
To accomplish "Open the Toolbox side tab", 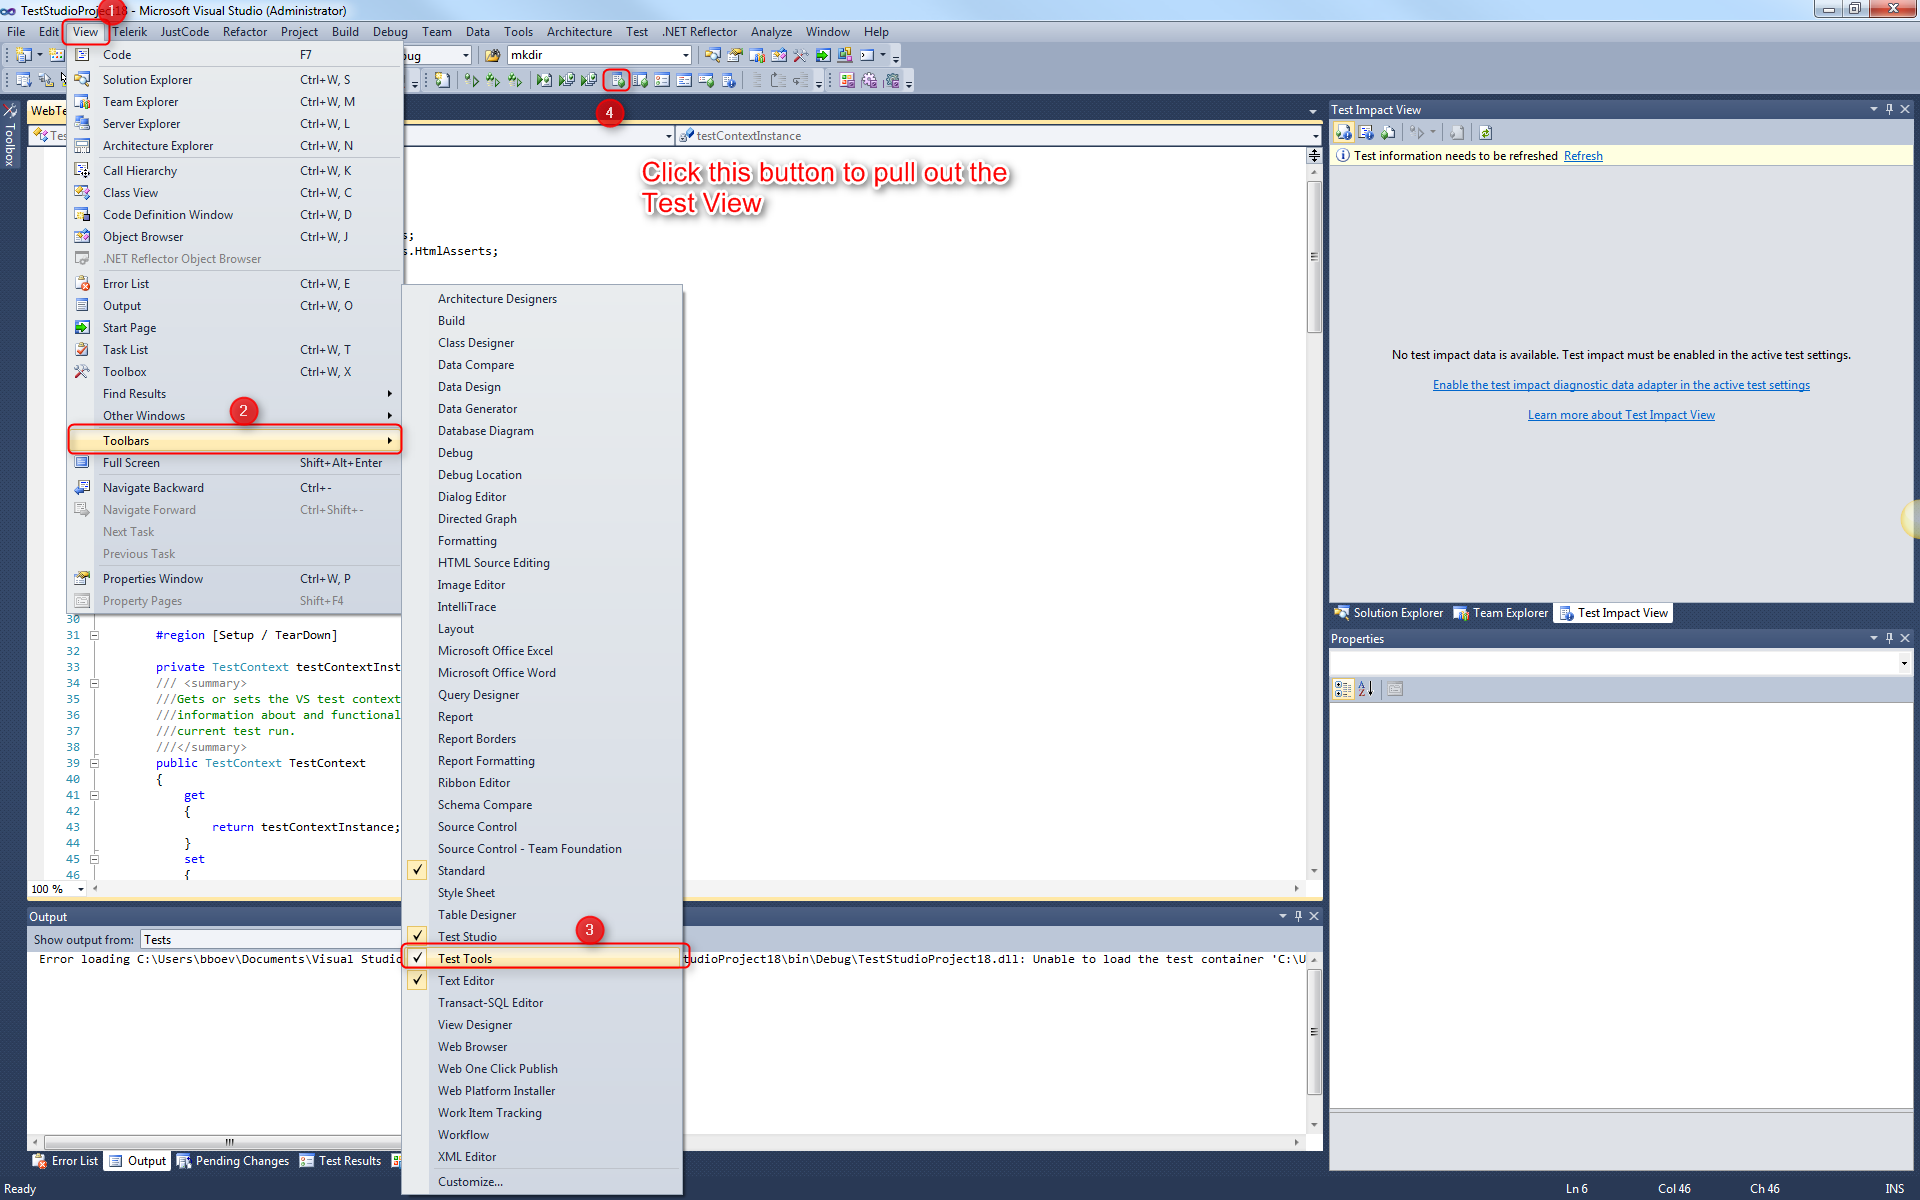I will click(x=10, y=136).
